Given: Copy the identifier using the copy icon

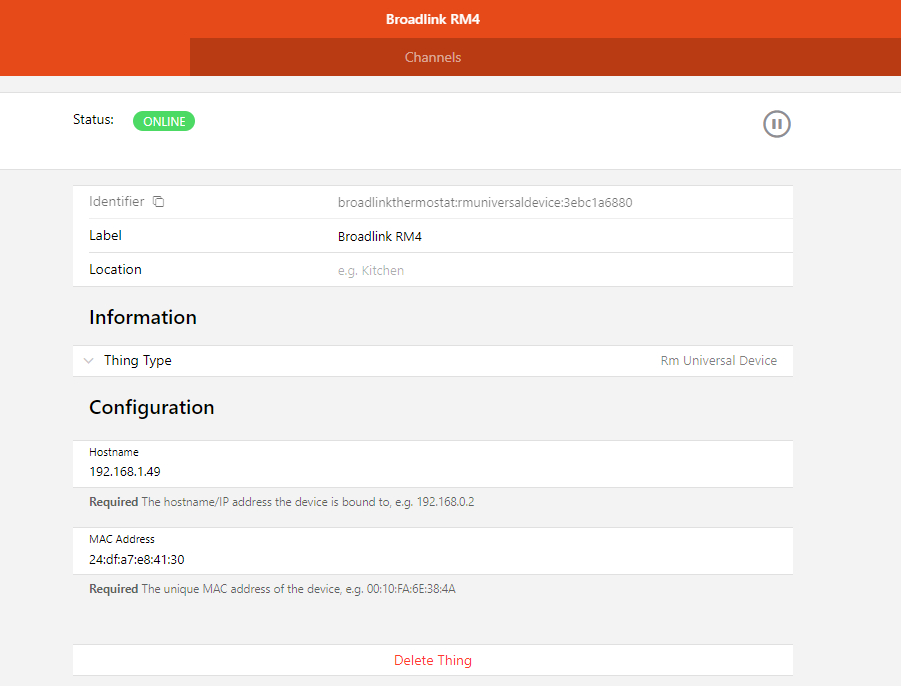Looking at the screenshot, I should click(x=158, y=202).
